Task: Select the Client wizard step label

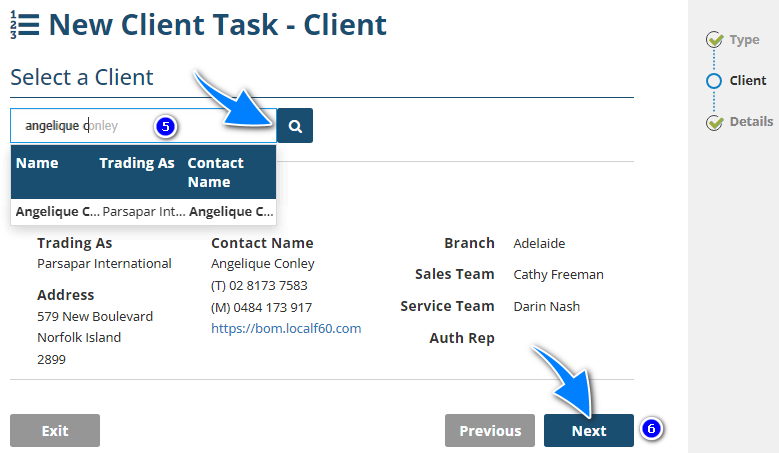Action: pyautogui.click(x=748, y=81)
